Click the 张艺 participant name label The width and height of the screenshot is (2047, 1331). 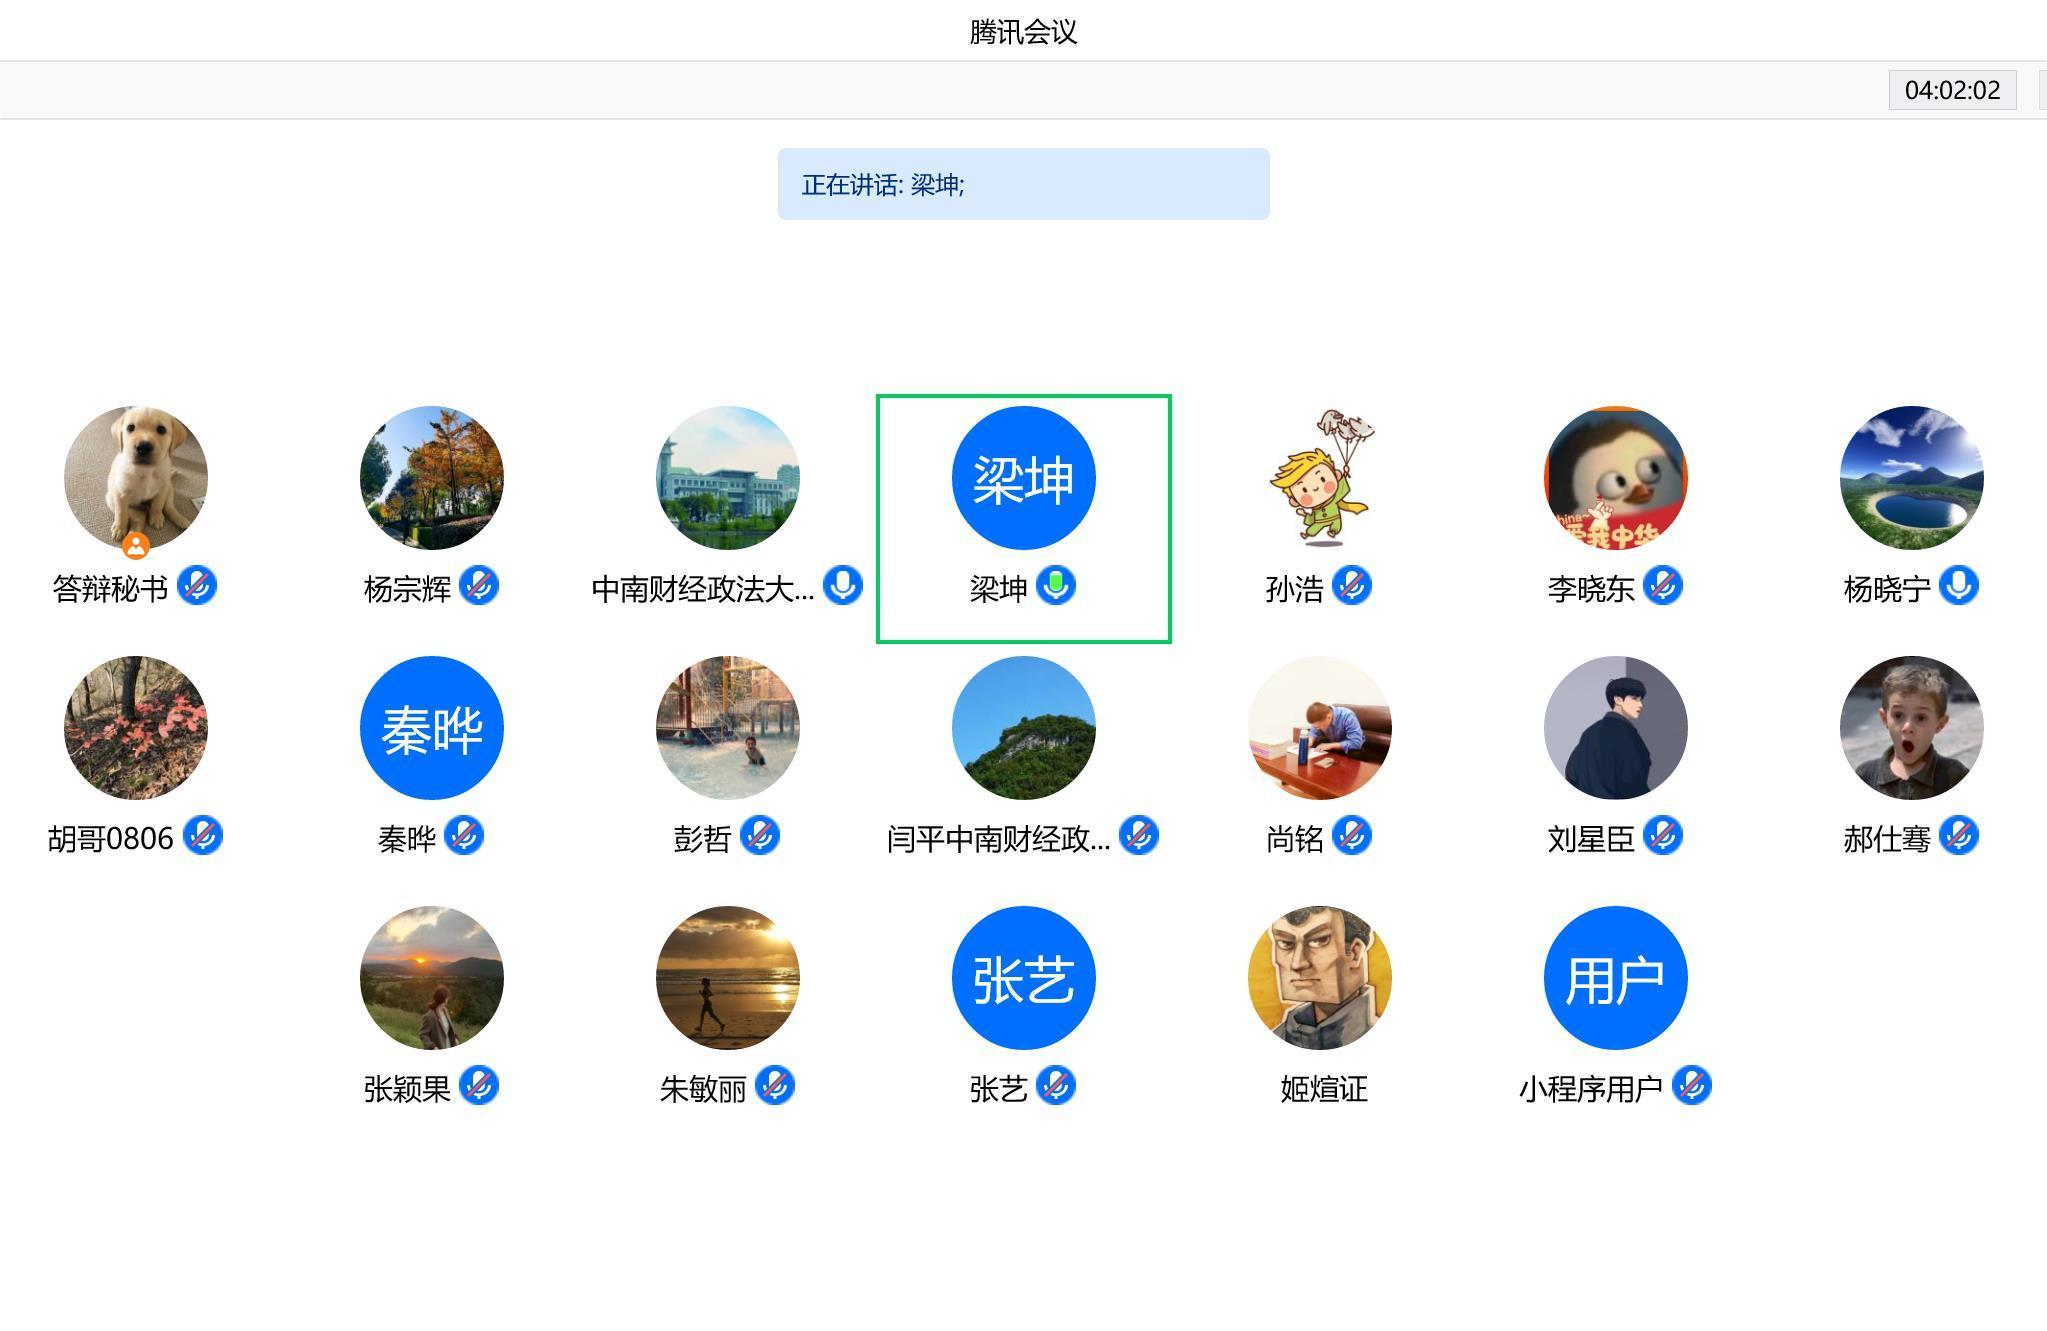click(998, 1089)
